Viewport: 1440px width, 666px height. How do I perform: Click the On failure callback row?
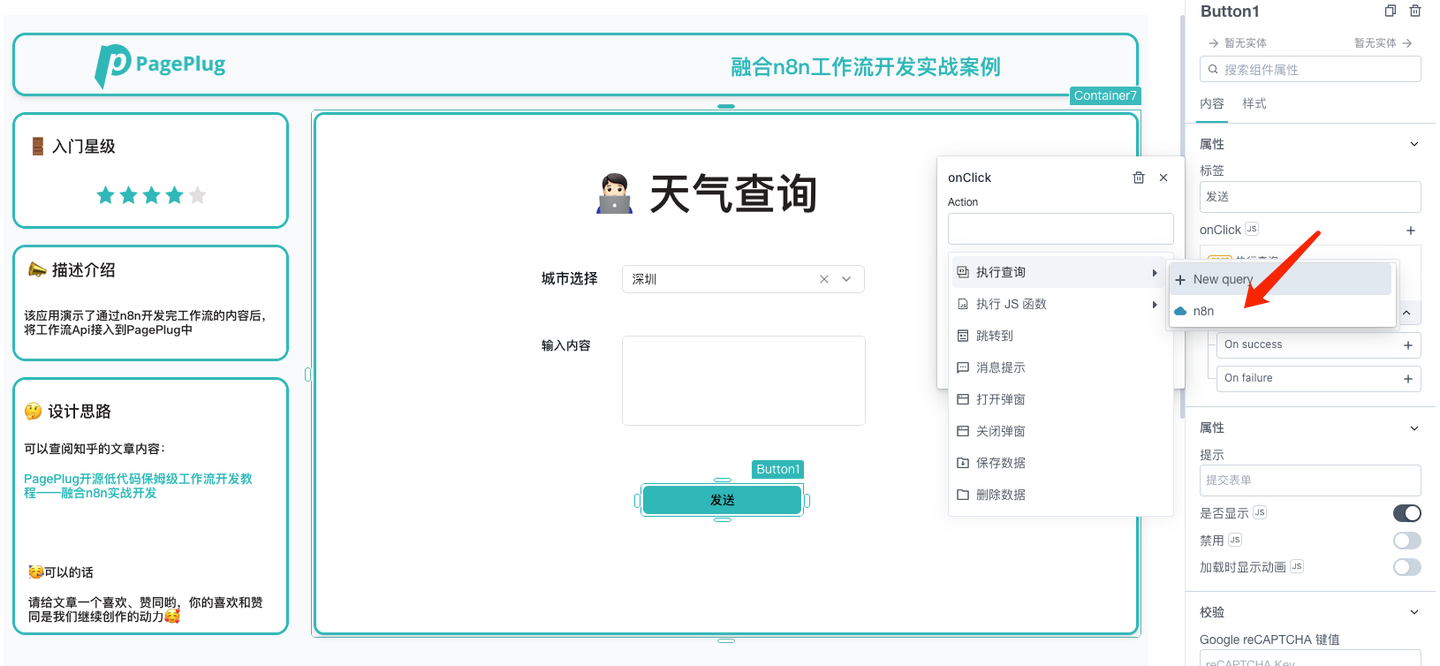click(1319, 379)
